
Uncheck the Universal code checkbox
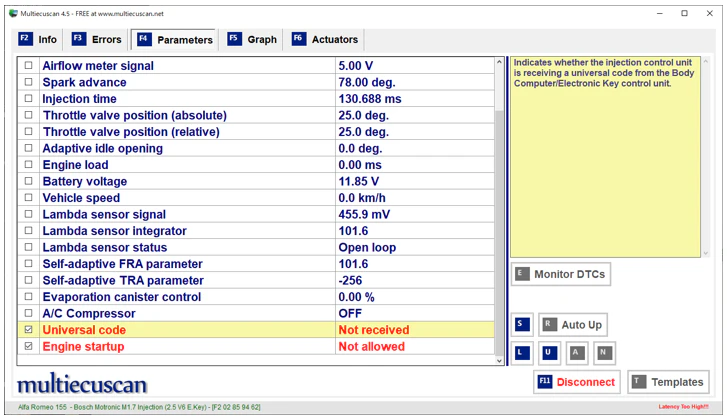tap(29, 330)
